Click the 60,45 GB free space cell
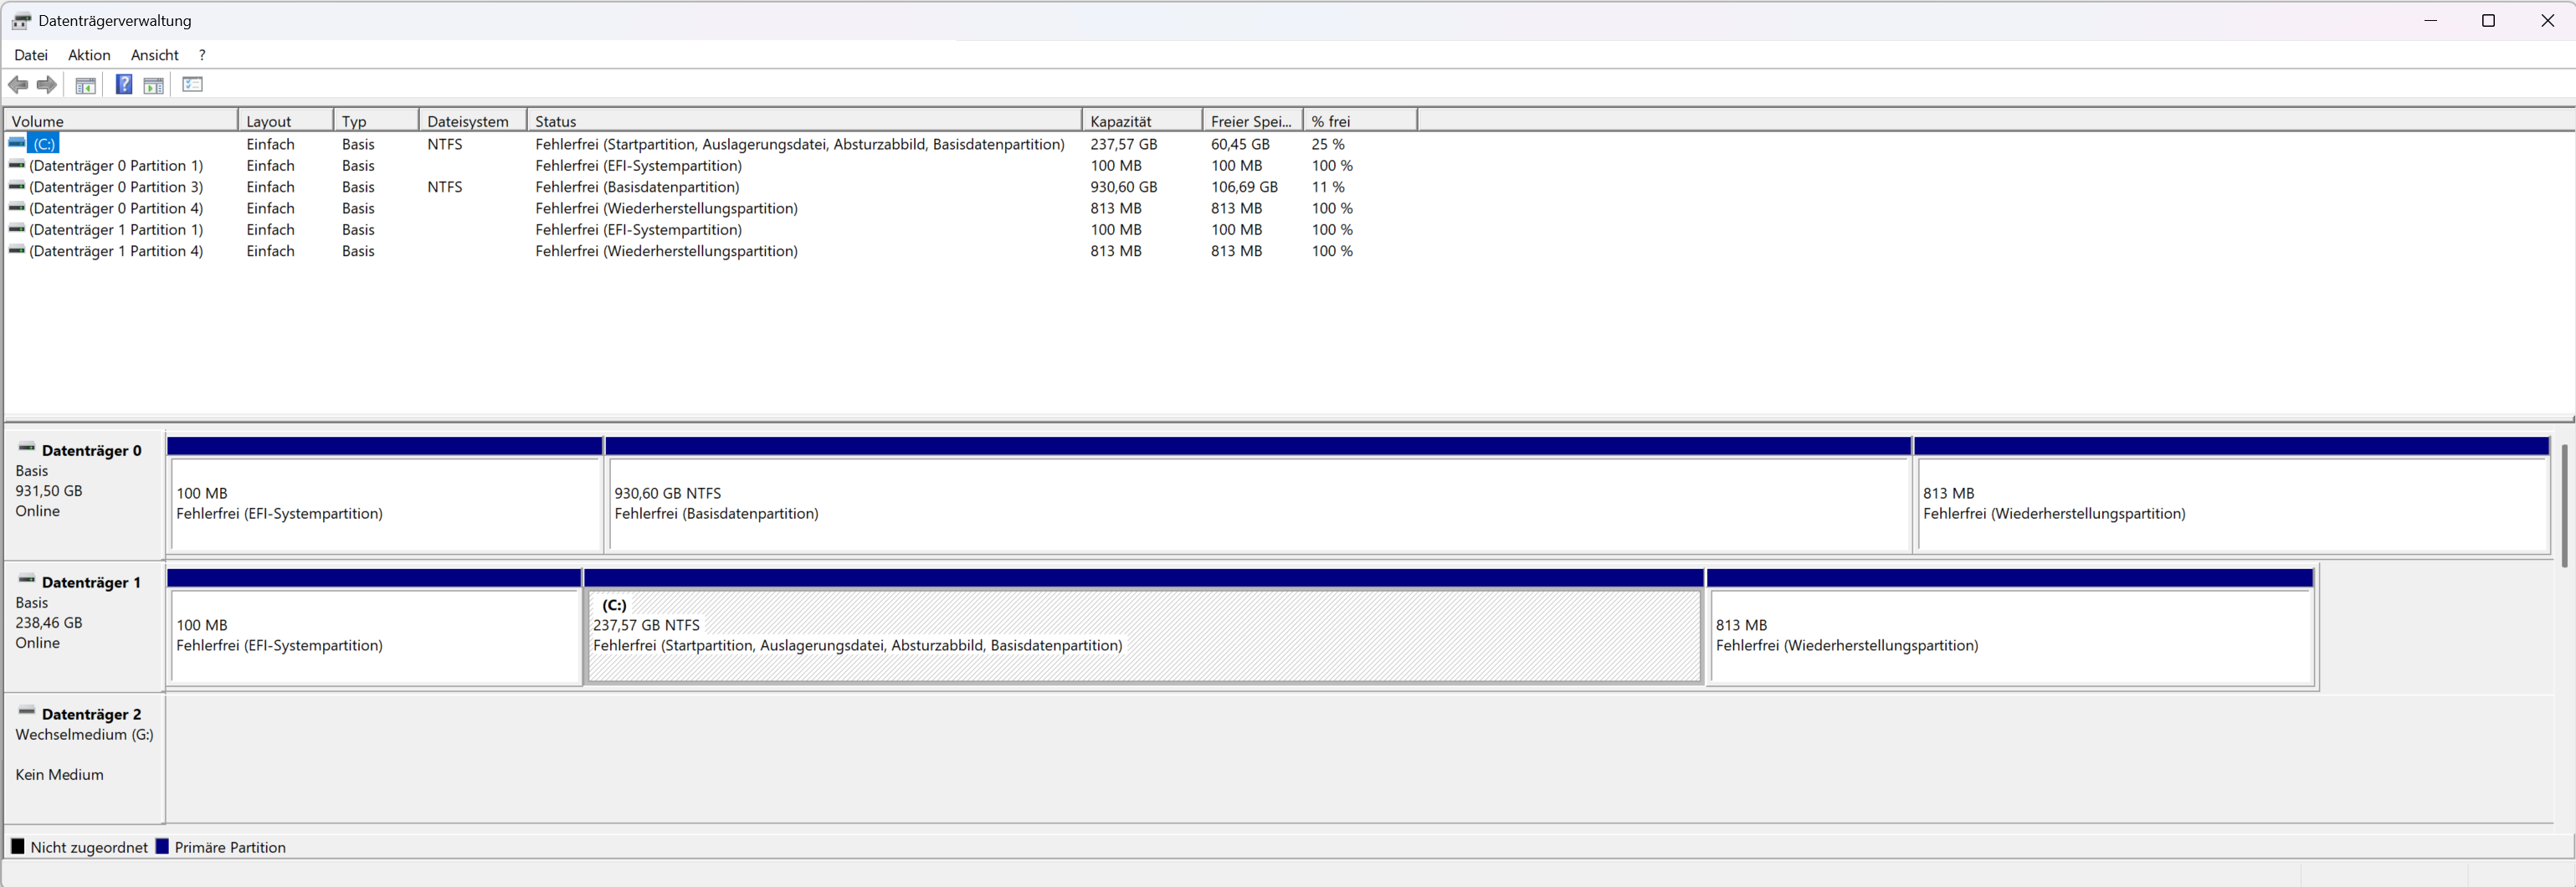The height and width of the screenshot is (887, 2576). coord(1240,144)
